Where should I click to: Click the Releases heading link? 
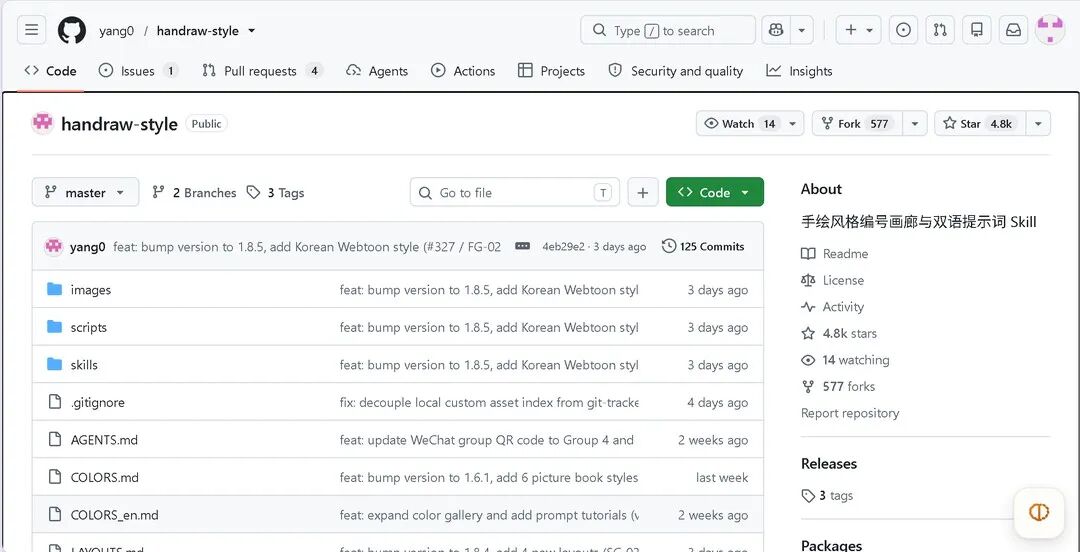coord(829,464)
